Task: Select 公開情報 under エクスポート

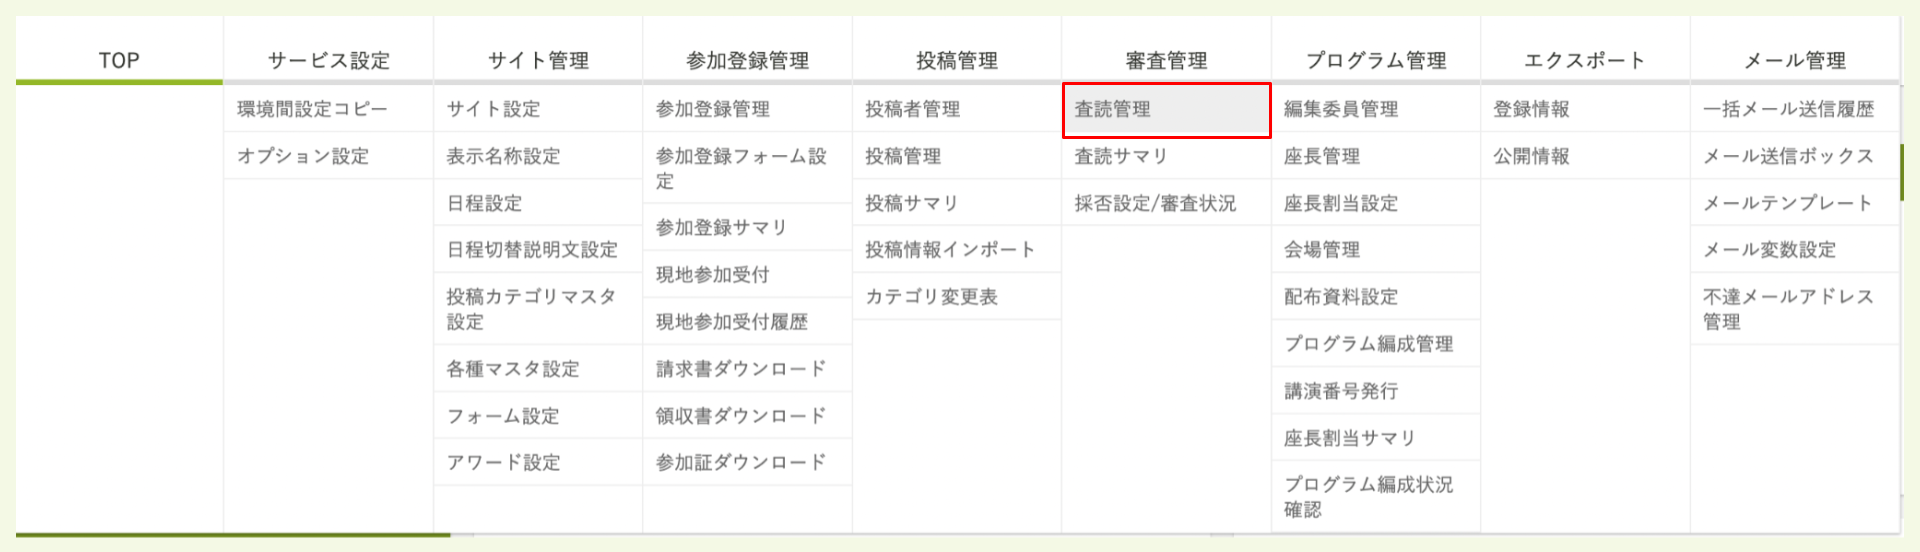Action: tap(1531, 156)
